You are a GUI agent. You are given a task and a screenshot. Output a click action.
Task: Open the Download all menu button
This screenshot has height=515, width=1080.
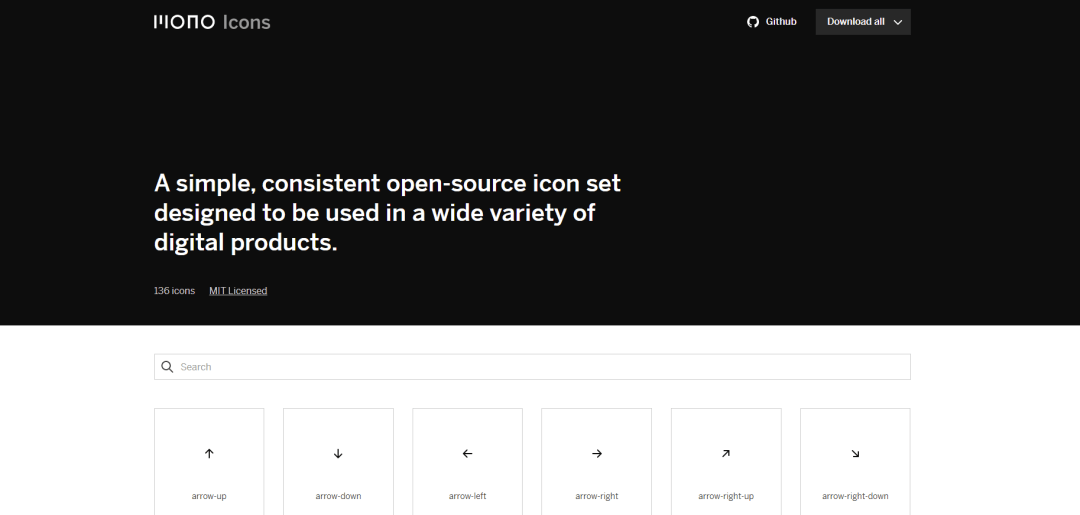pos(856,22)
